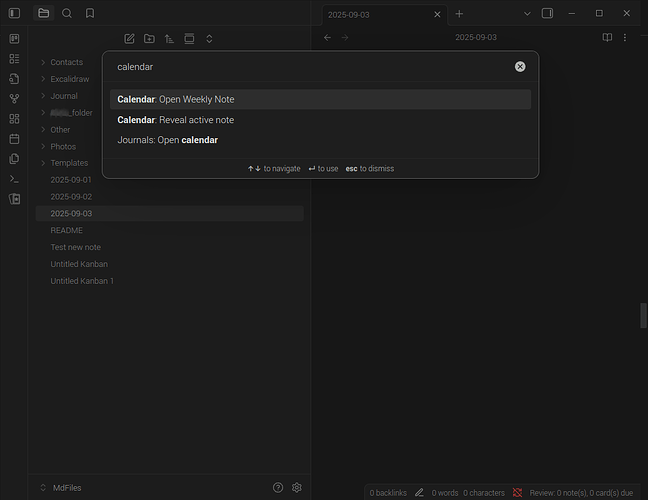Open today's daily note calendar icon
This screenshot has height=500, width=648.
coord(14,139)
